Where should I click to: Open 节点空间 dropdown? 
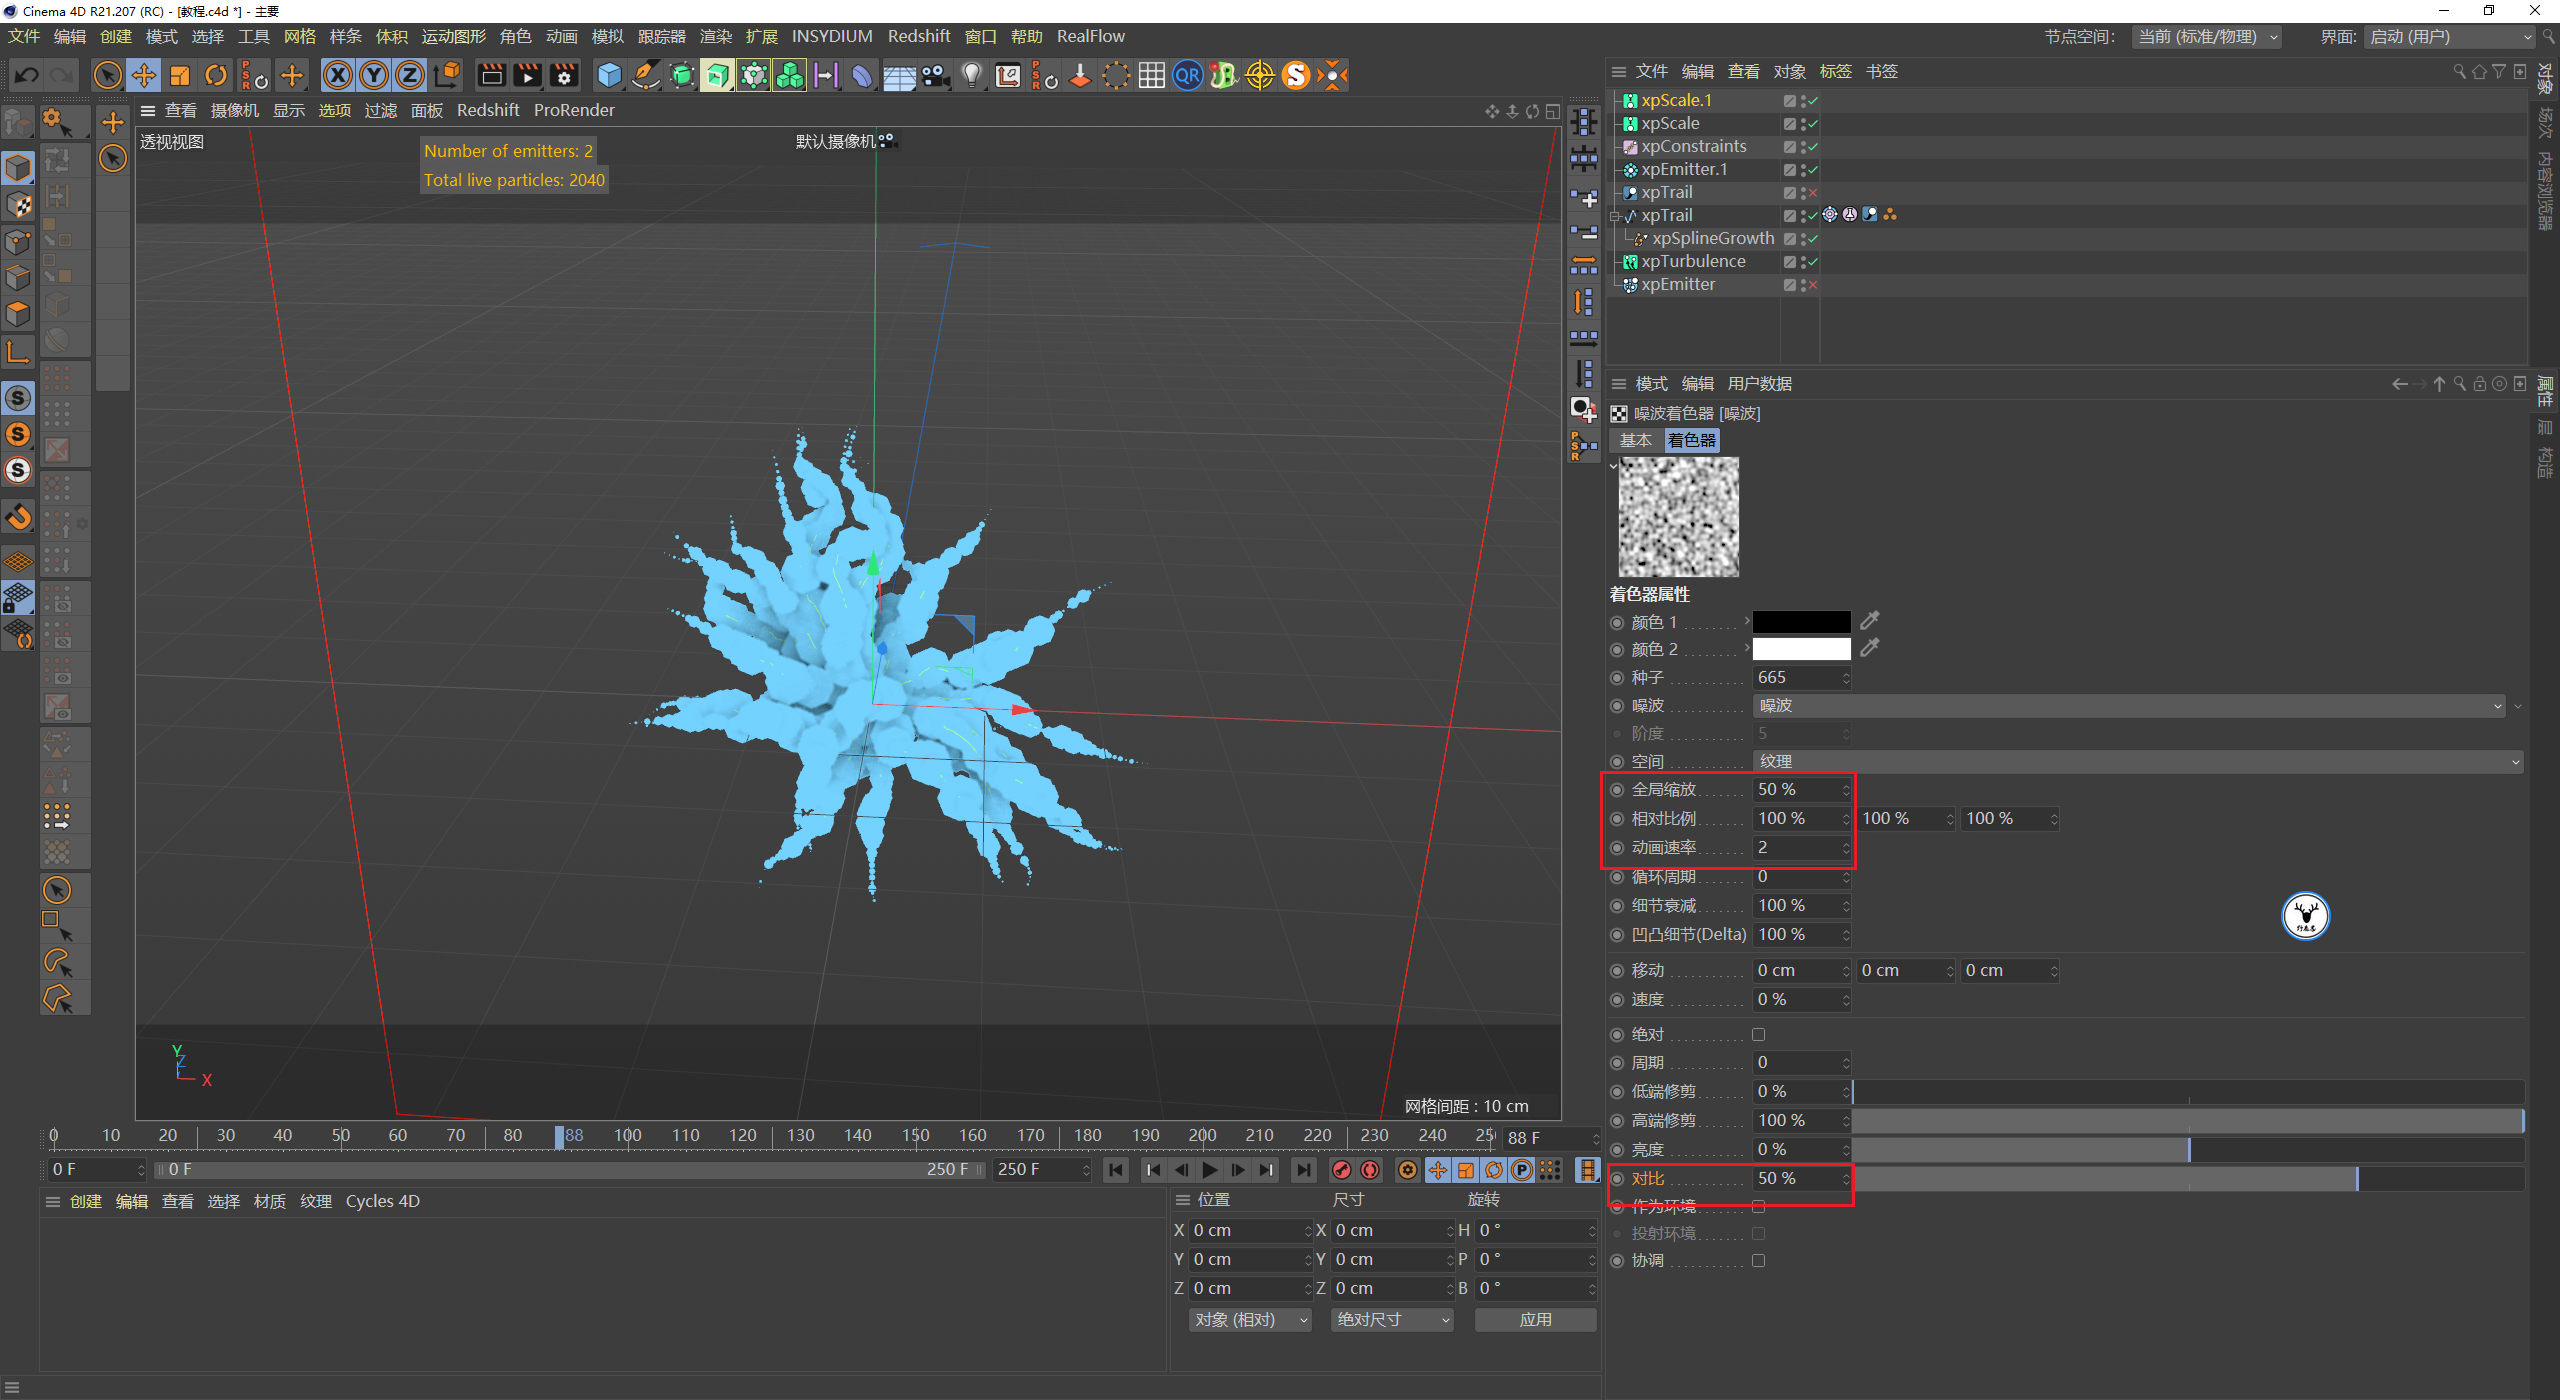point(2207,37)
